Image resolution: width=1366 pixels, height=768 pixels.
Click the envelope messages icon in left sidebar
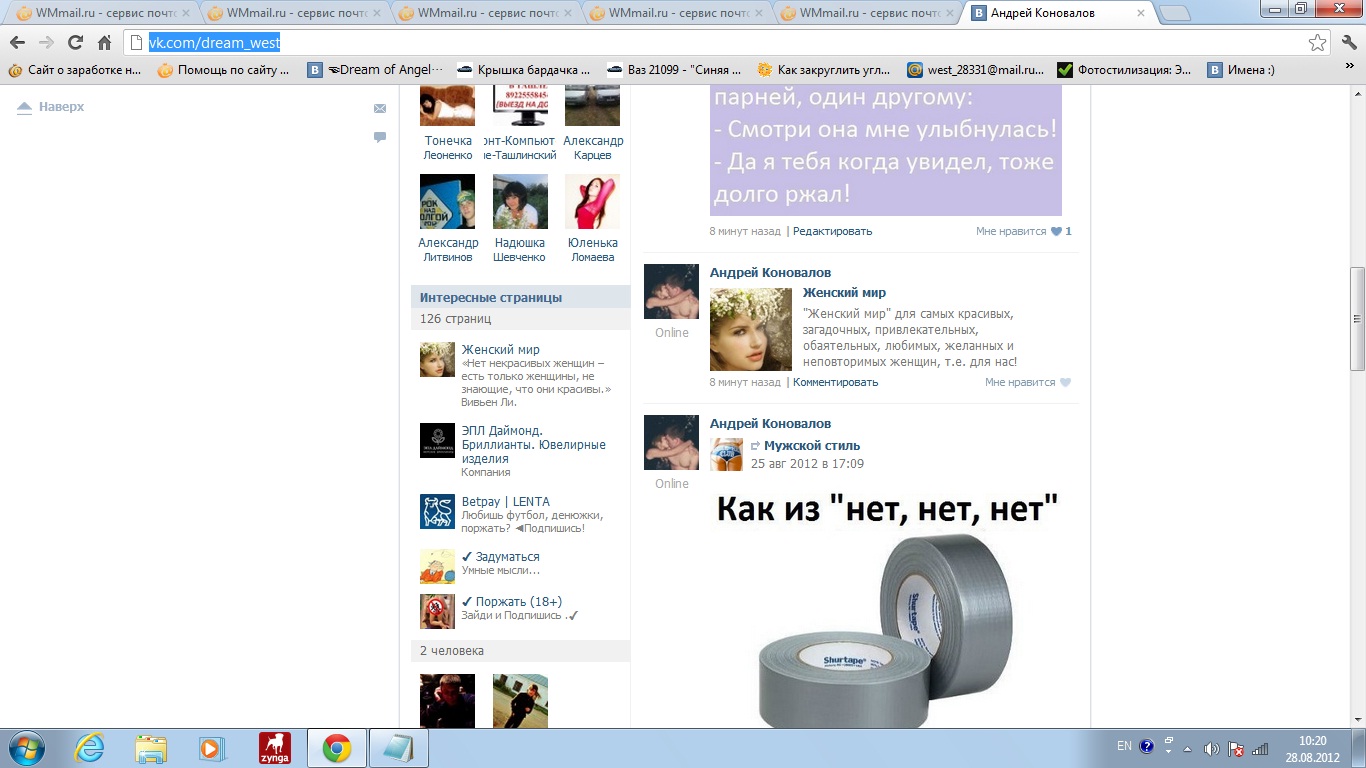(x=380, y=108)
